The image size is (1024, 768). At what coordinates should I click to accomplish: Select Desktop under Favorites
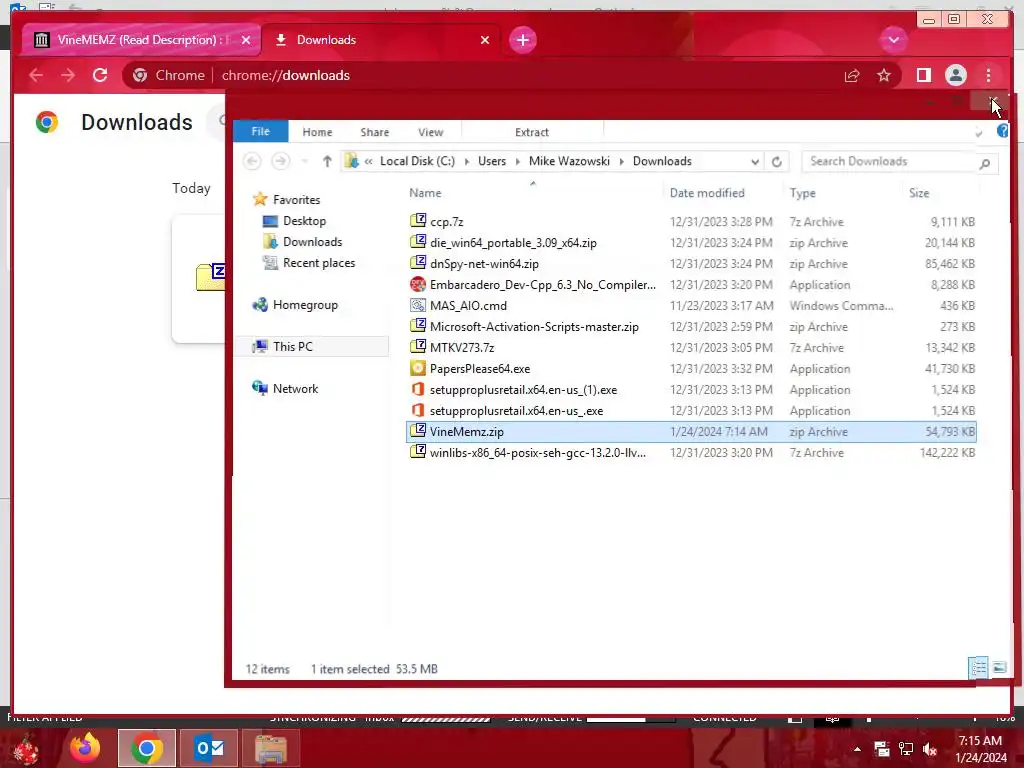304,221
